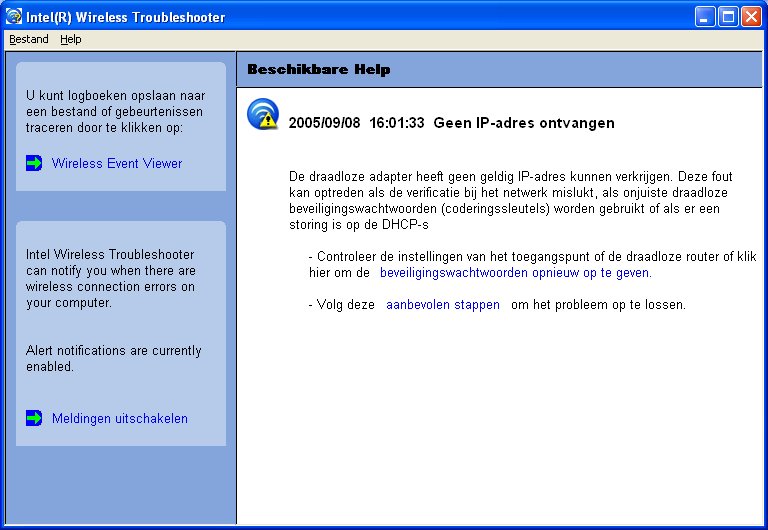Click the Beschikbare Help header
The height and width of the screenshot is (530, 768).
tap(319, 70)
